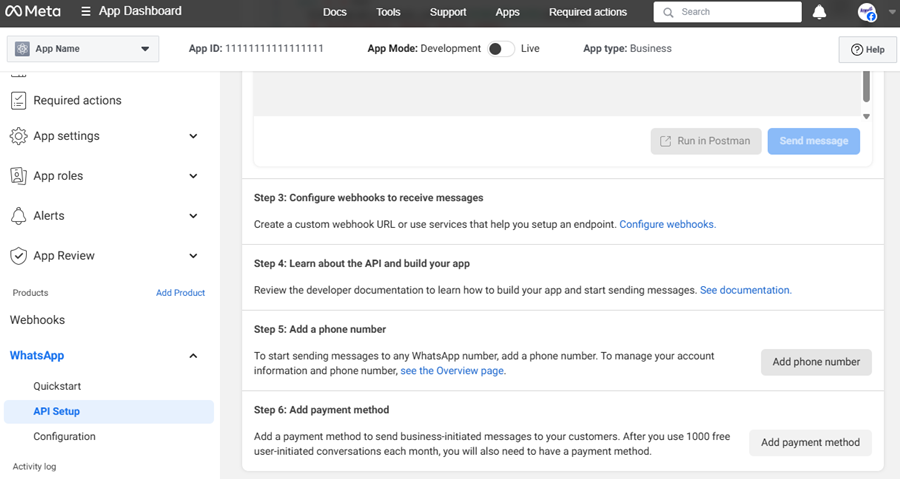900x479 pixels.
Task: Open the dropdown arrow next to the avatar
Action: tap(892, 11)
